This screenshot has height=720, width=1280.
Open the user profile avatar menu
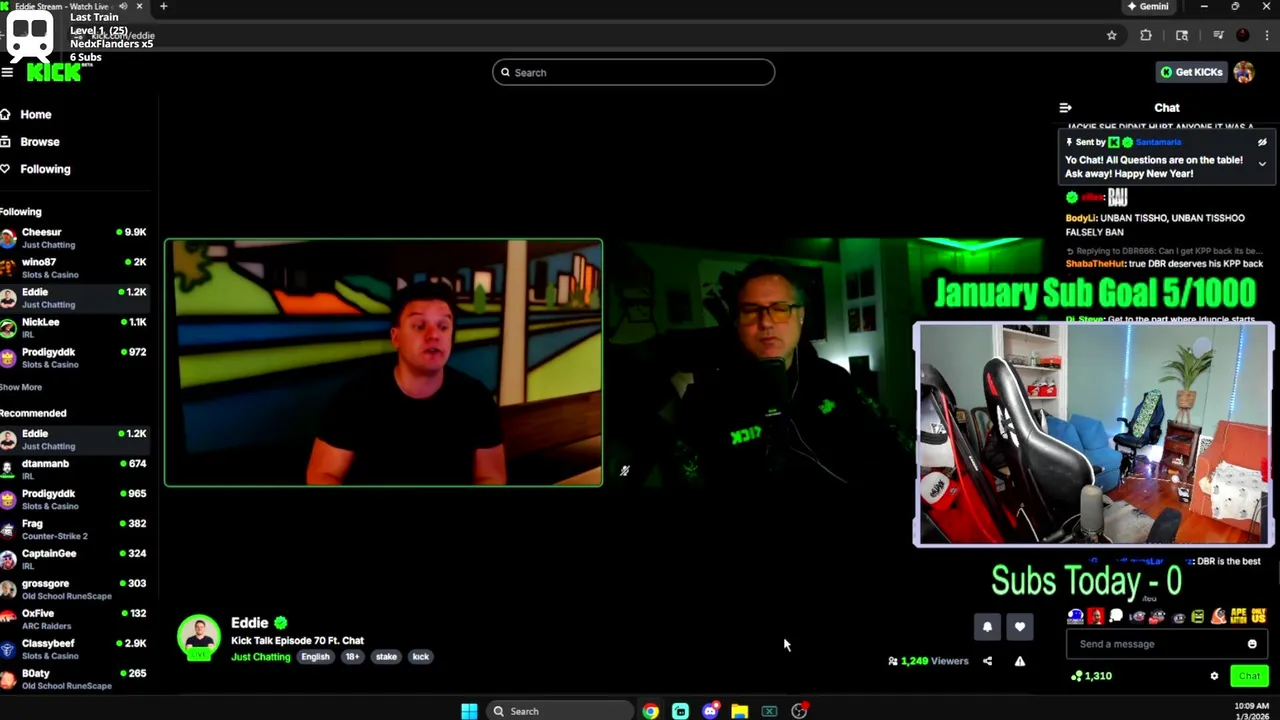(1244, 72)
